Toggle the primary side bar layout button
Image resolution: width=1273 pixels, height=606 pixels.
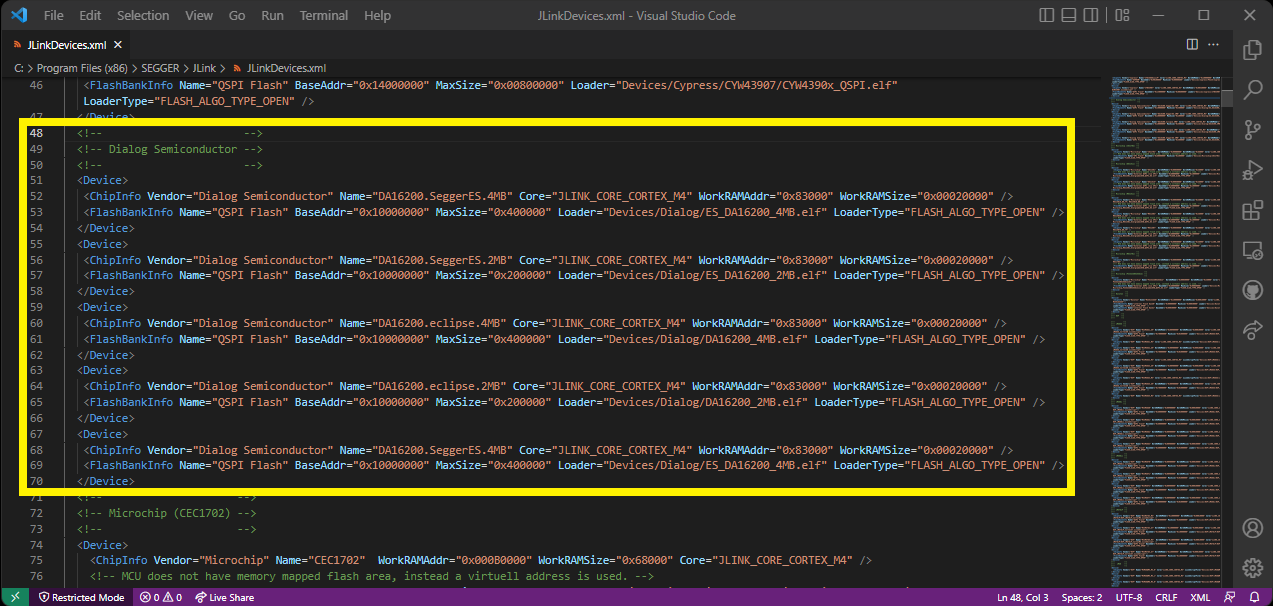tap(1046, 16)
